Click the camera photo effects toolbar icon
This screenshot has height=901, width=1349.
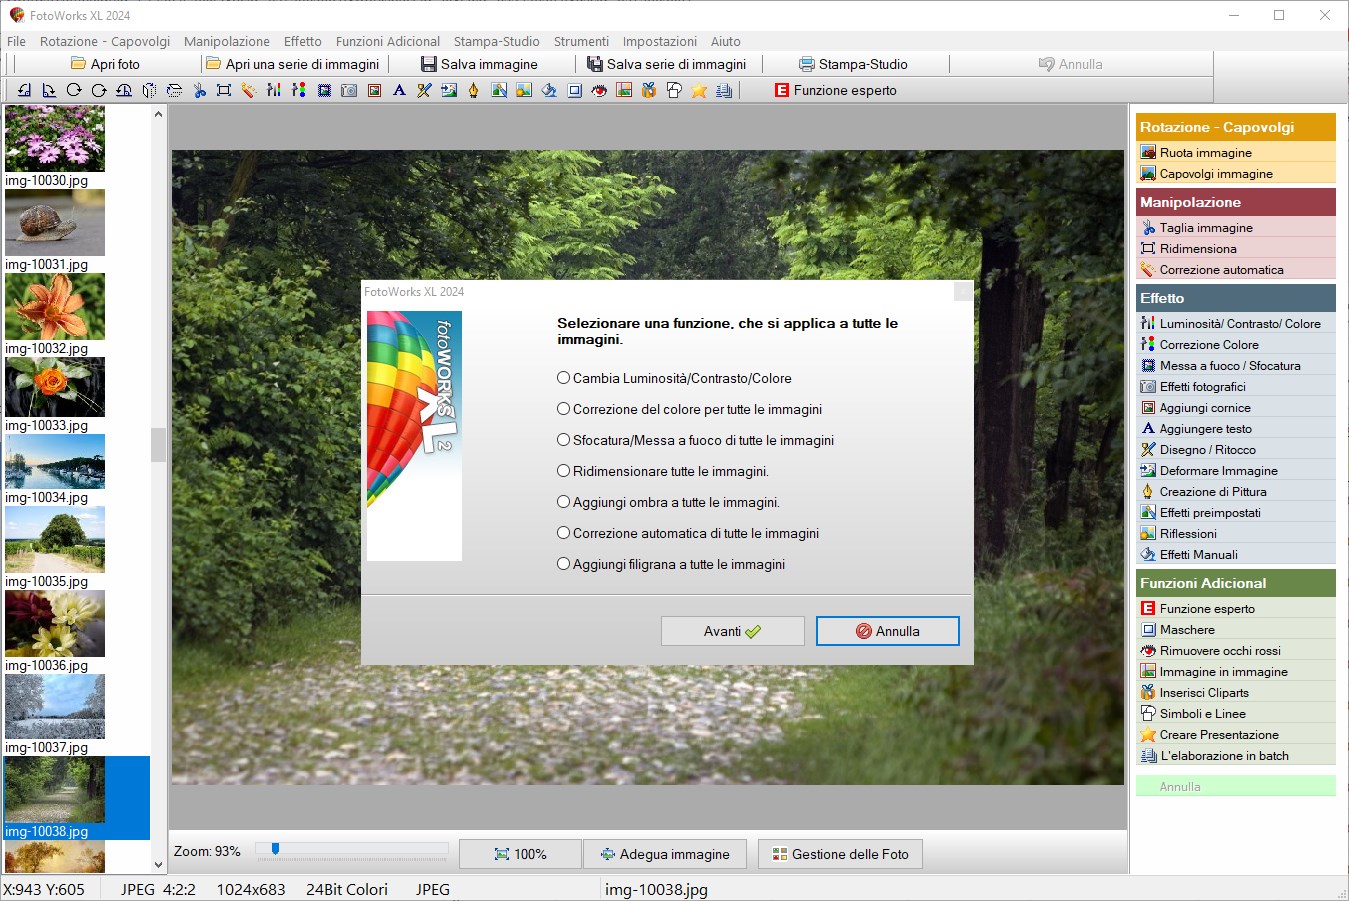pos(349,90)
